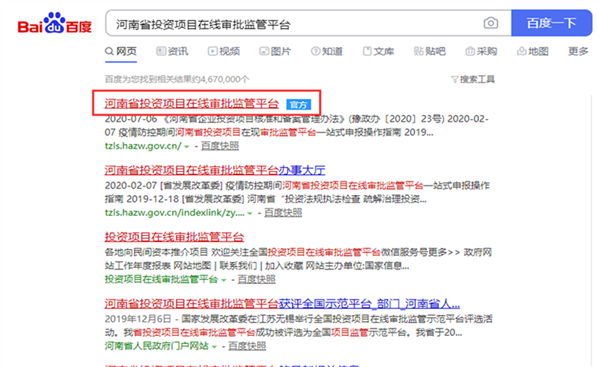Open 百度快照 for first result

(220, 146)
